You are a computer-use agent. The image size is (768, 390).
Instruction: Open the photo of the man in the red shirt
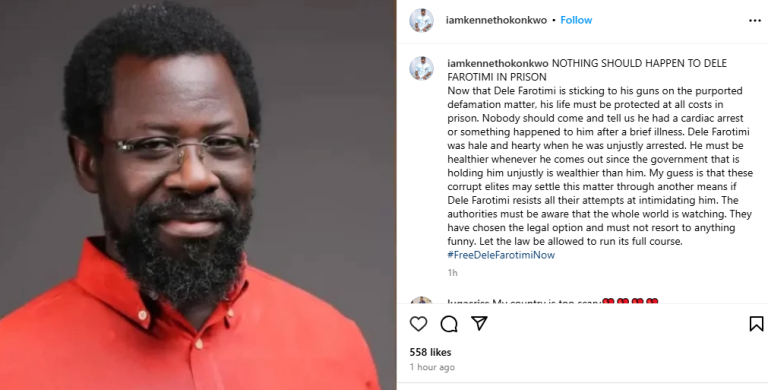point(198,195)
